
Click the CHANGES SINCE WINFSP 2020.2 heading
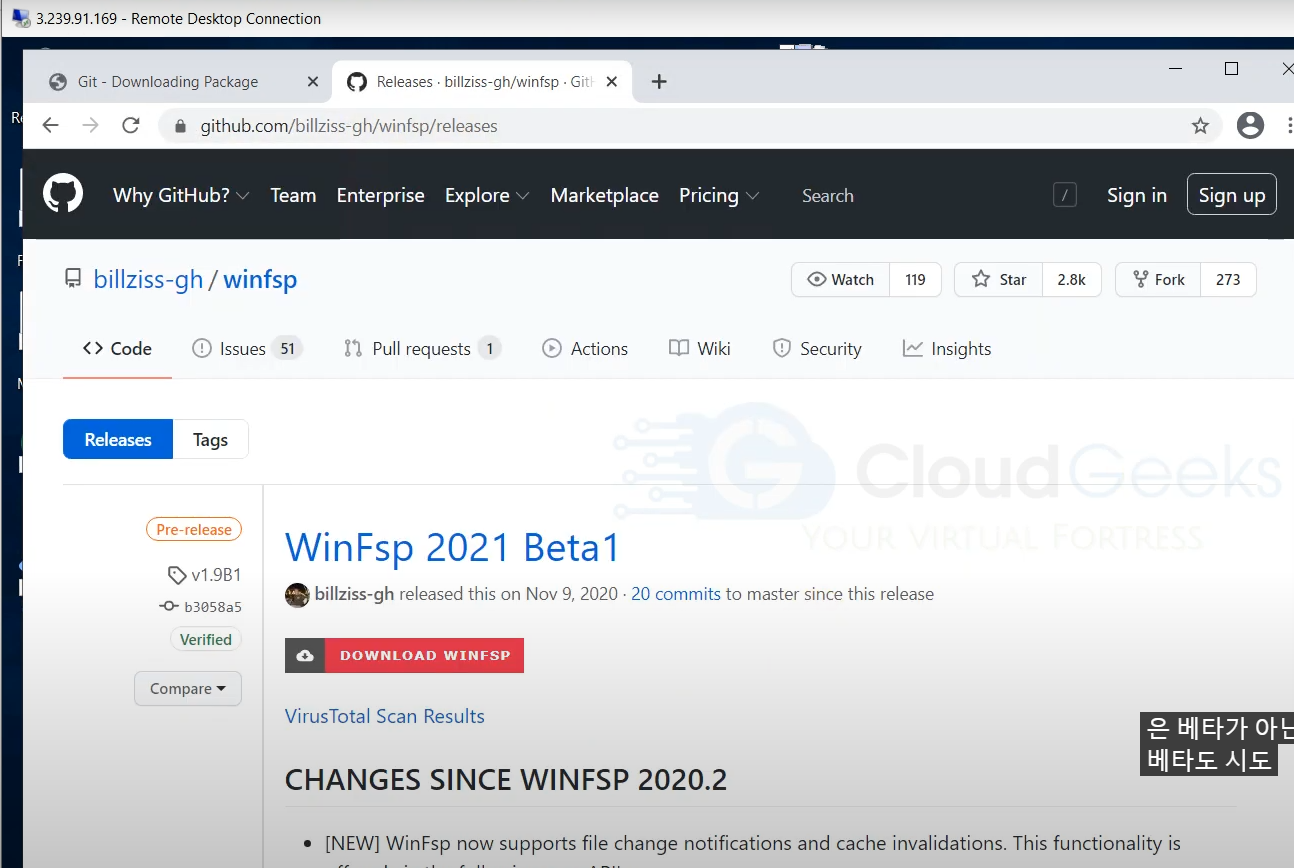coord(506,780)
